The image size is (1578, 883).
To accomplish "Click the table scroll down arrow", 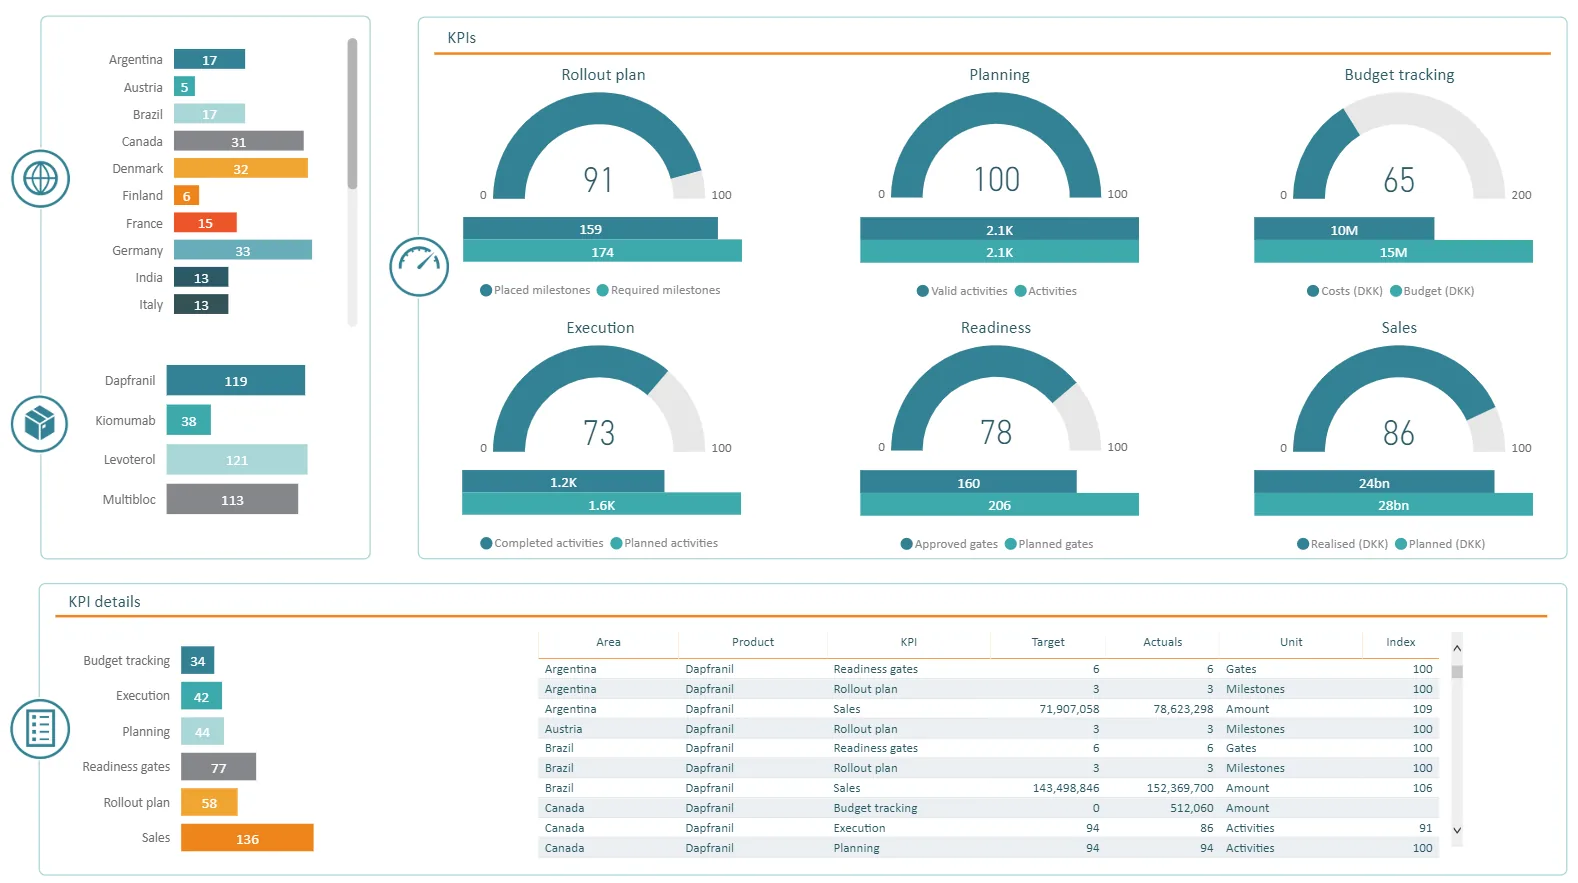I will [1457, 830].
